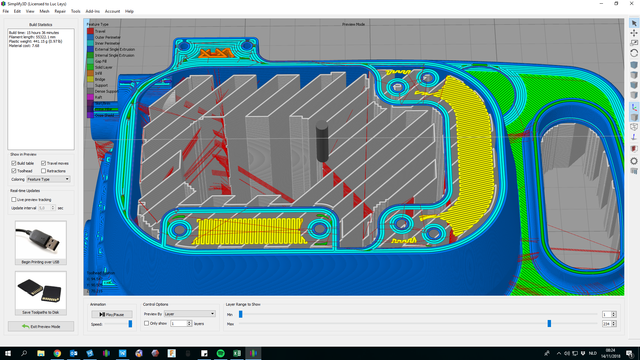Screen dimensions: 640x360
Task: Click the Play/Pause animation button
Action: (x=111, y=314)
